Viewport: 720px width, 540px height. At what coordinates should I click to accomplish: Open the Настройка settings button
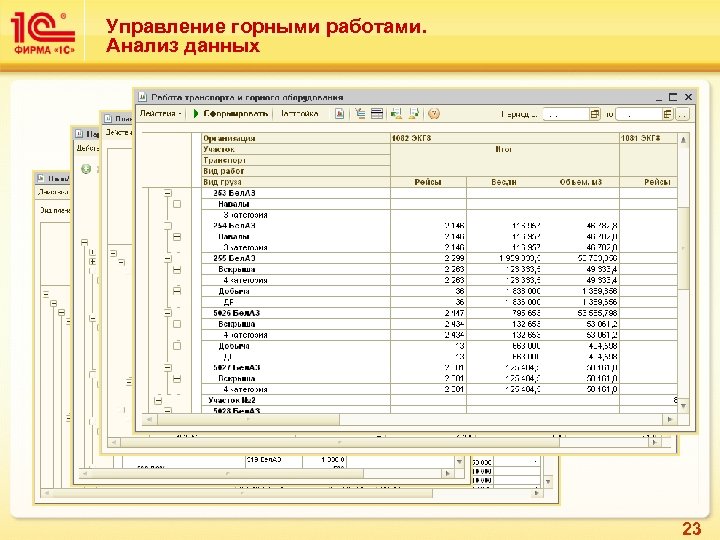(299, 113)
